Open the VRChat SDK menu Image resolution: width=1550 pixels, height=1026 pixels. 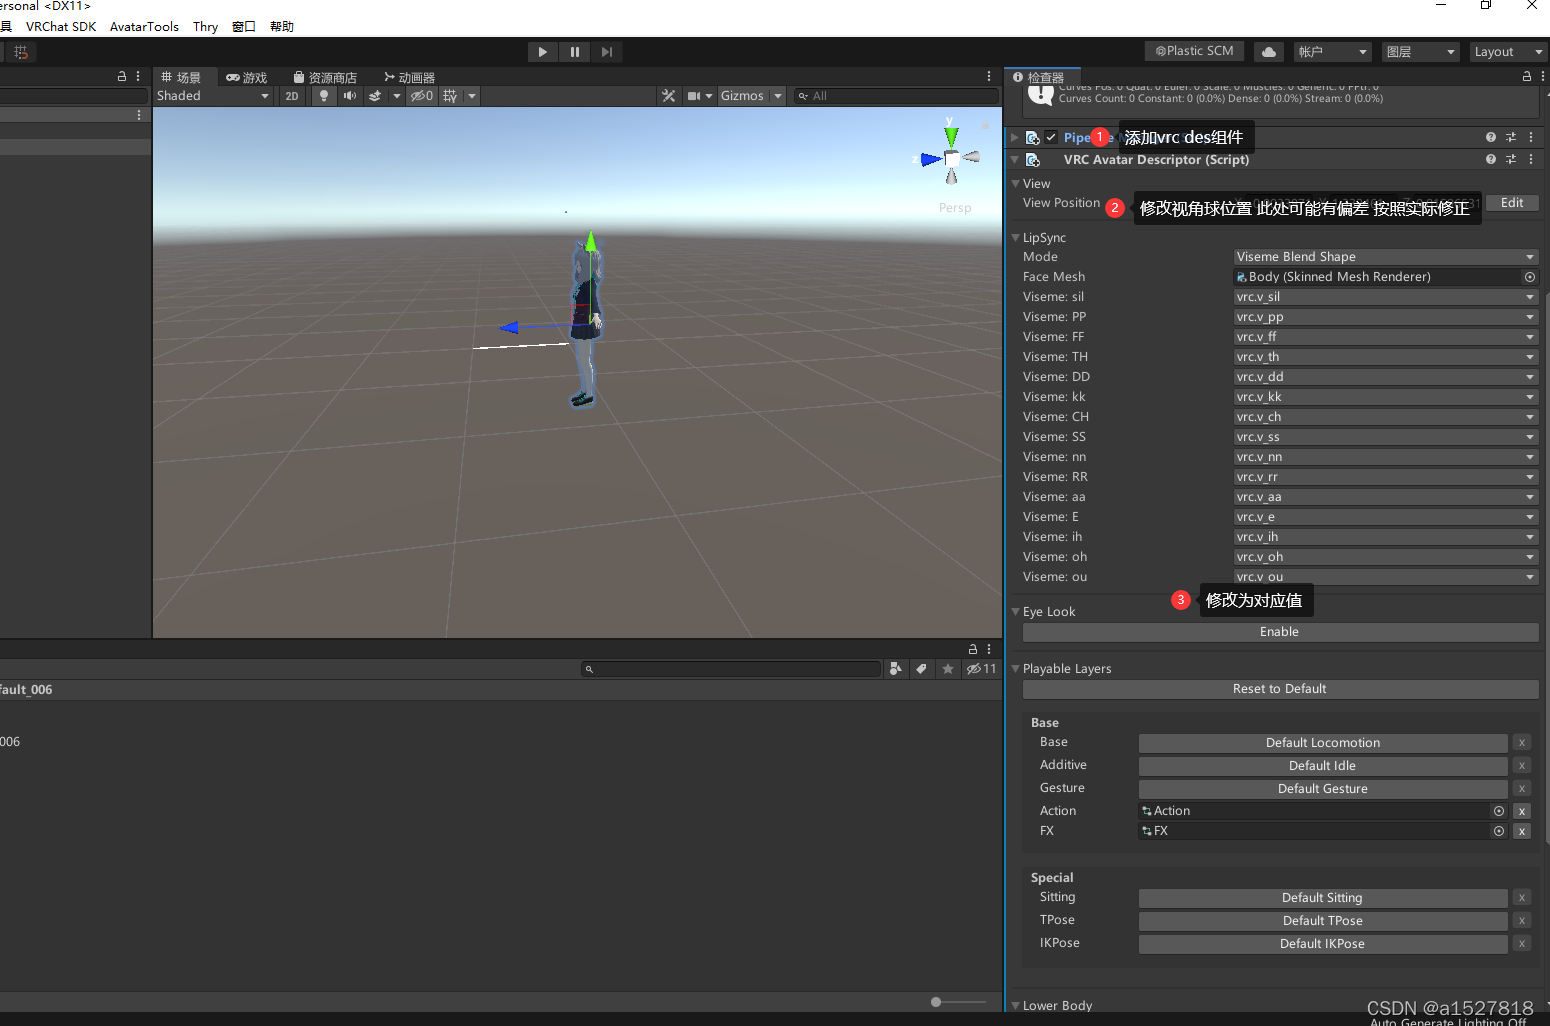(61, 27)
